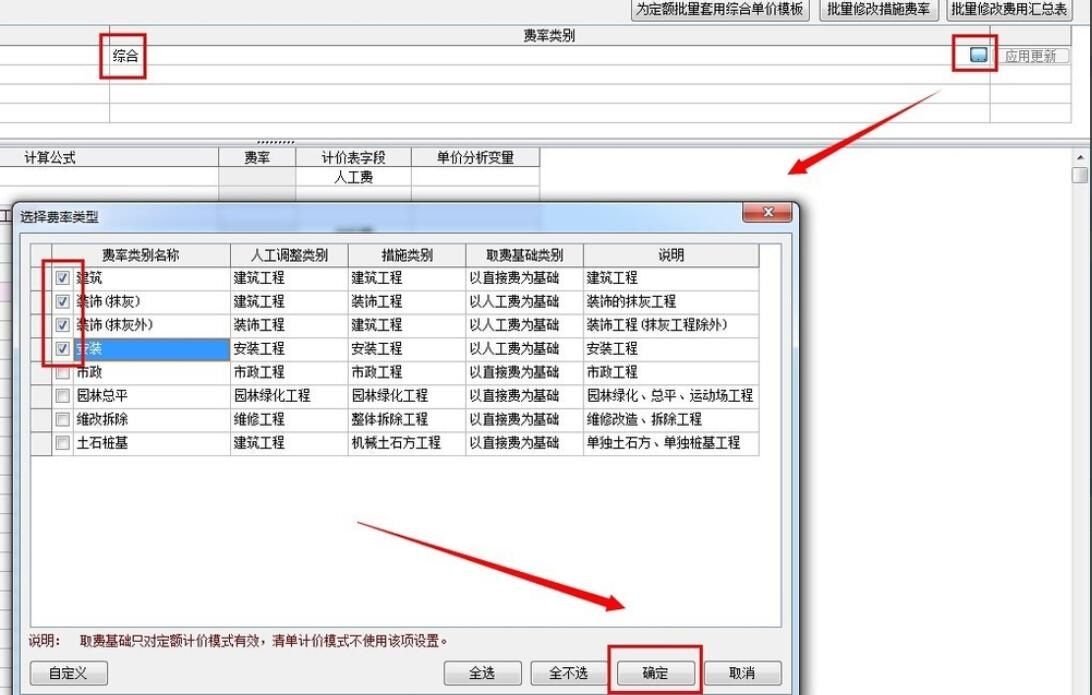
Task: Click the 措施类别 column header
Action: coord(407,255)
